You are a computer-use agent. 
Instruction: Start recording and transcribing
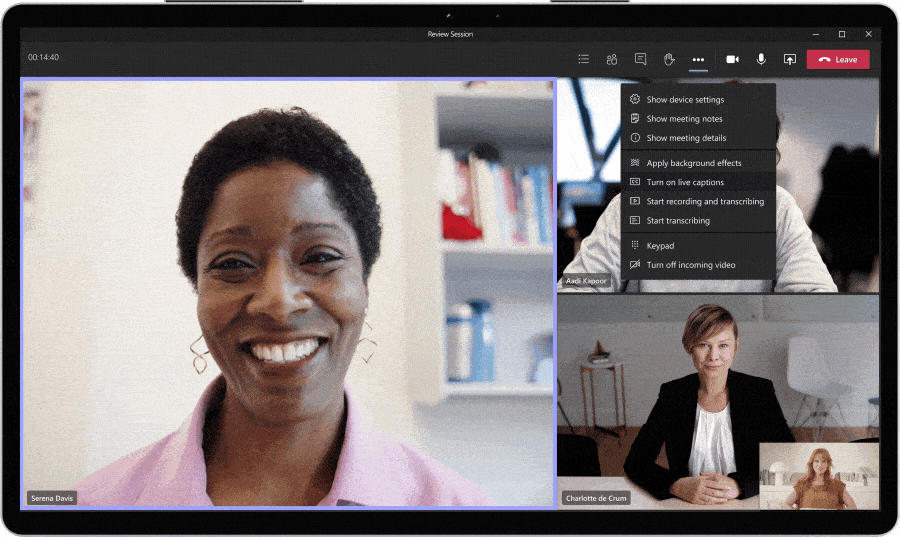705,201
